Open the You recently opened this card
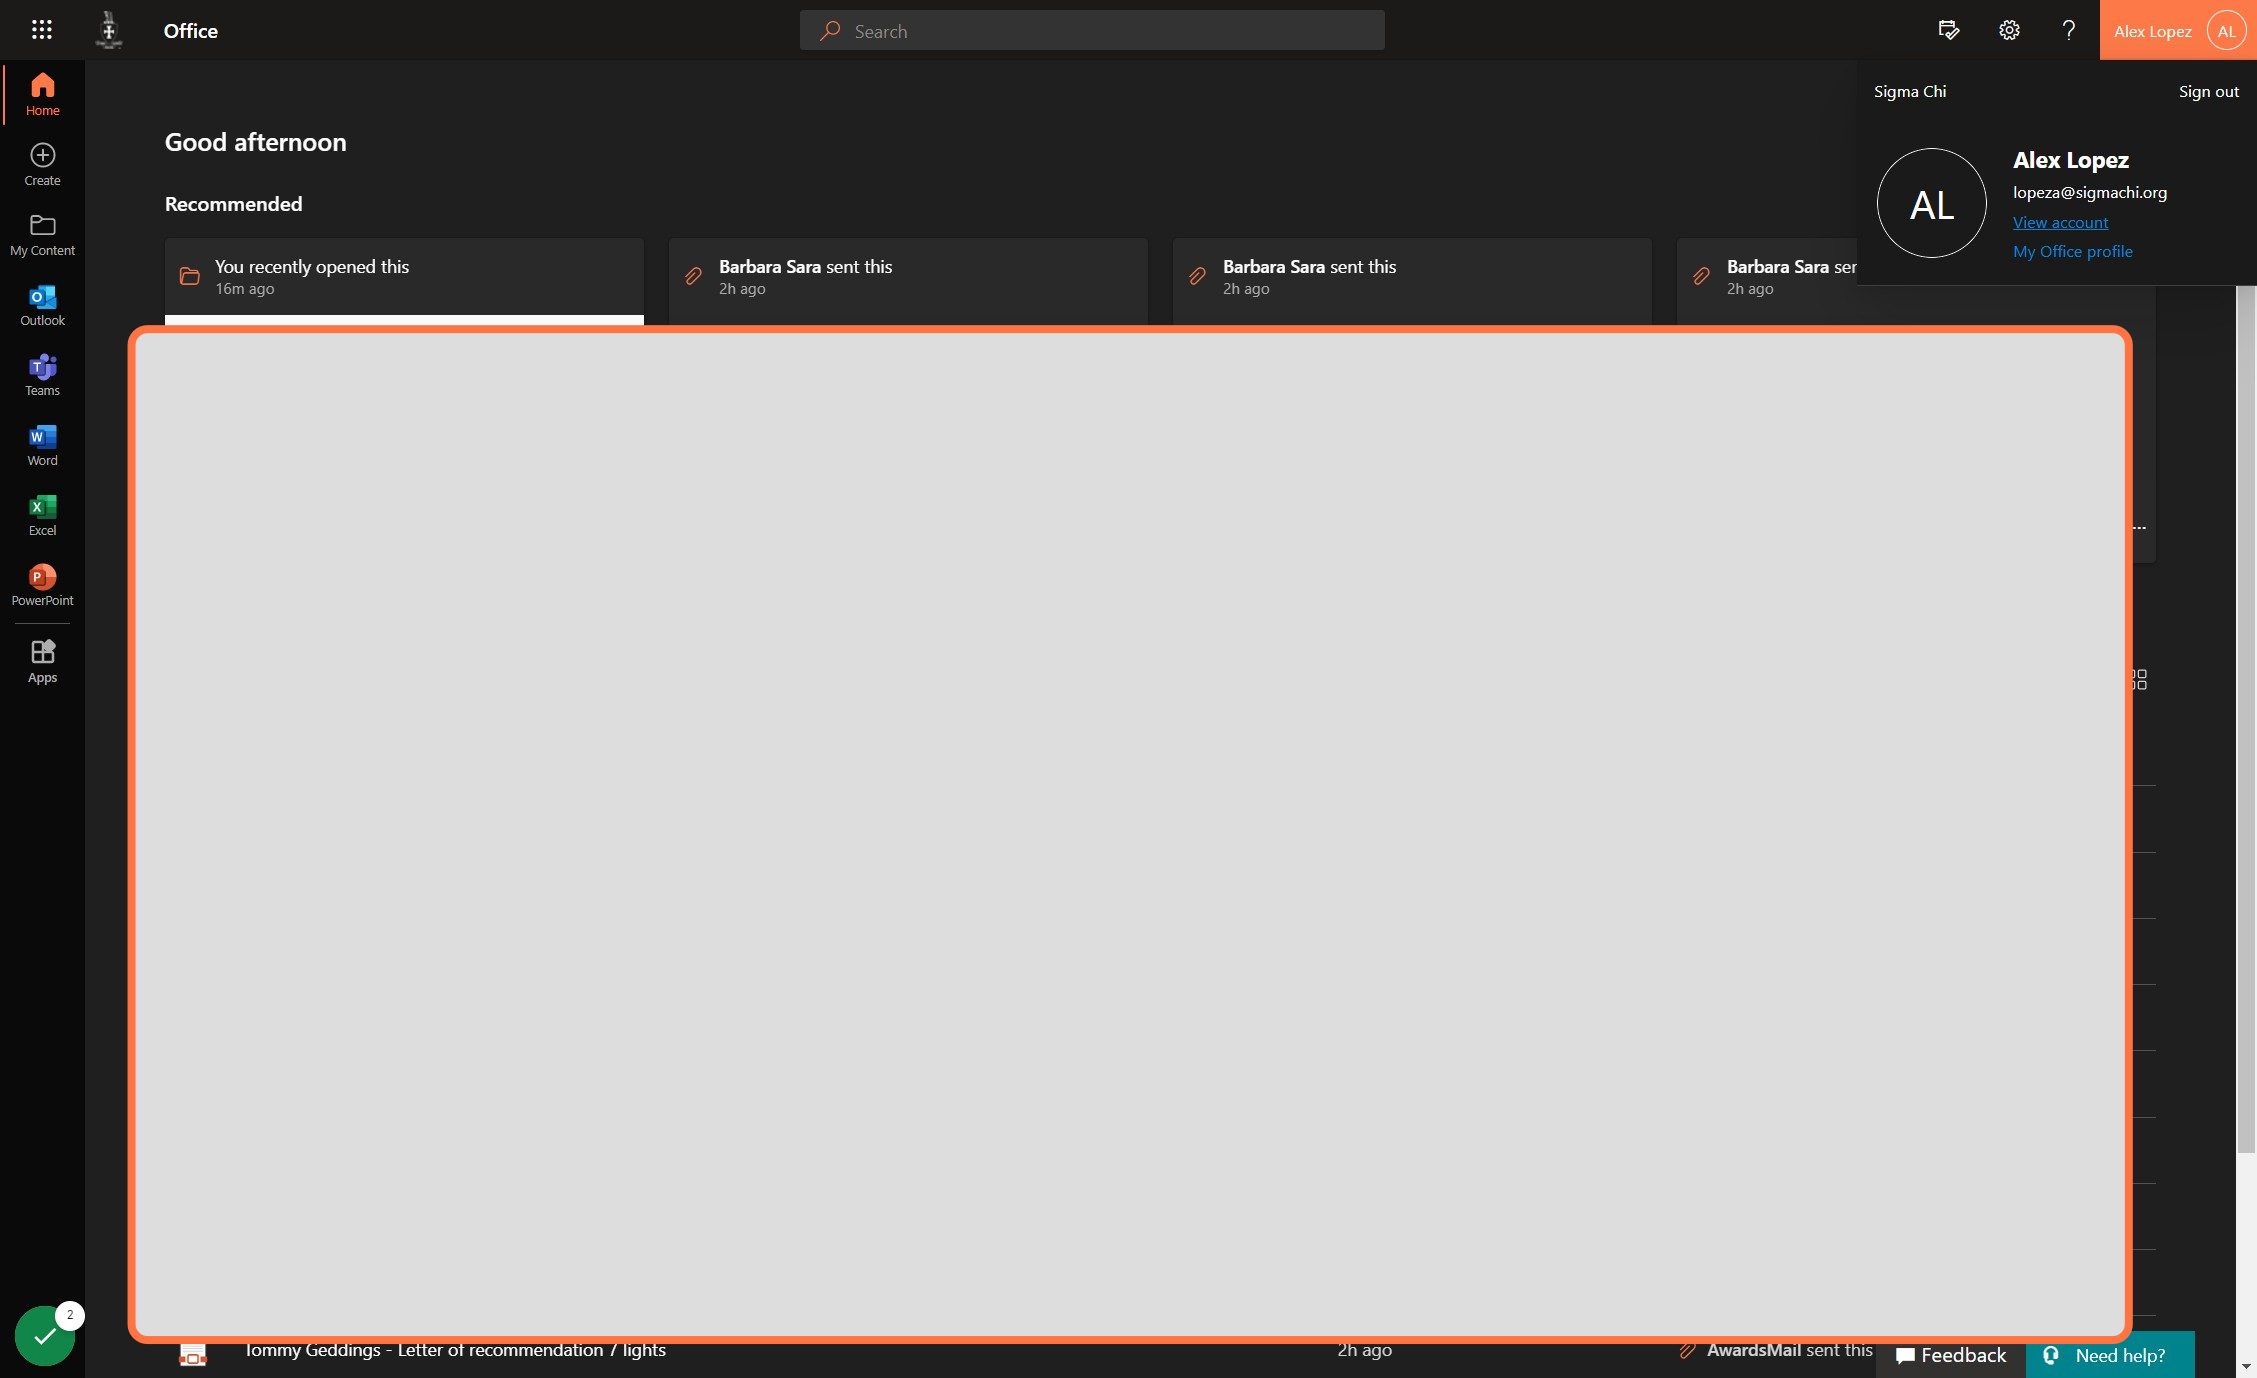The image size is (2257, 1378). [404, 281]
